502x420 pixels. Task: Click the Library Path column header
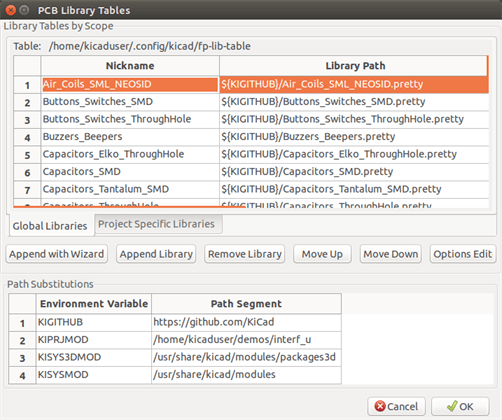click(x=354, y=66)
